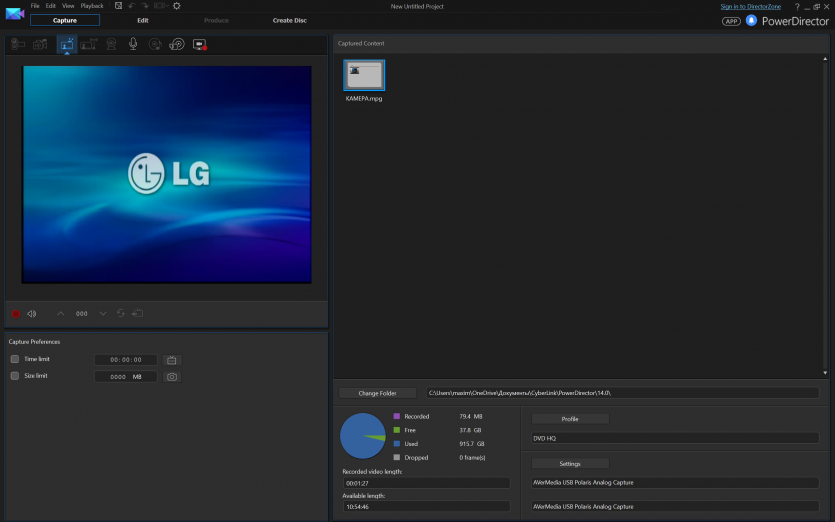The image size is (835, 522).
Task: Select the KAMEPA.mpg captured clip thumbnail
Action: [364, 76]
